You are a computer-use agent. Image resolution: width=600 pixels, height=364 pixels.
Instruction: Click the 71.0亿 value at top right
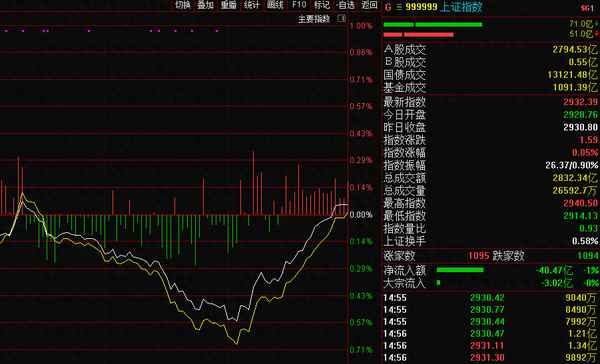coord(582,24)
